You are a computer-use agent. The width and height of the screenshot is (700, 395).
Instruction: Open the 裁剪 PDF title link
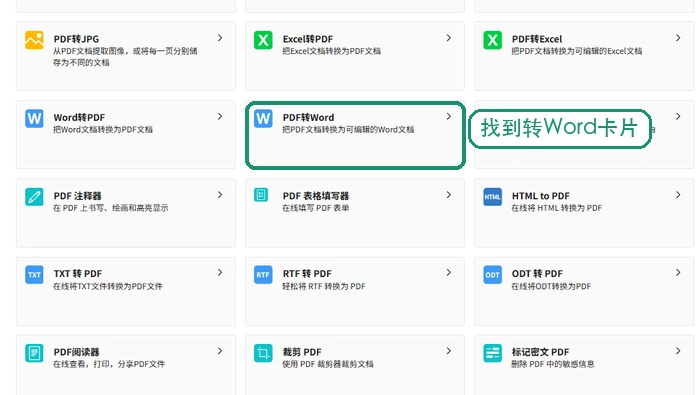(302, 352)
